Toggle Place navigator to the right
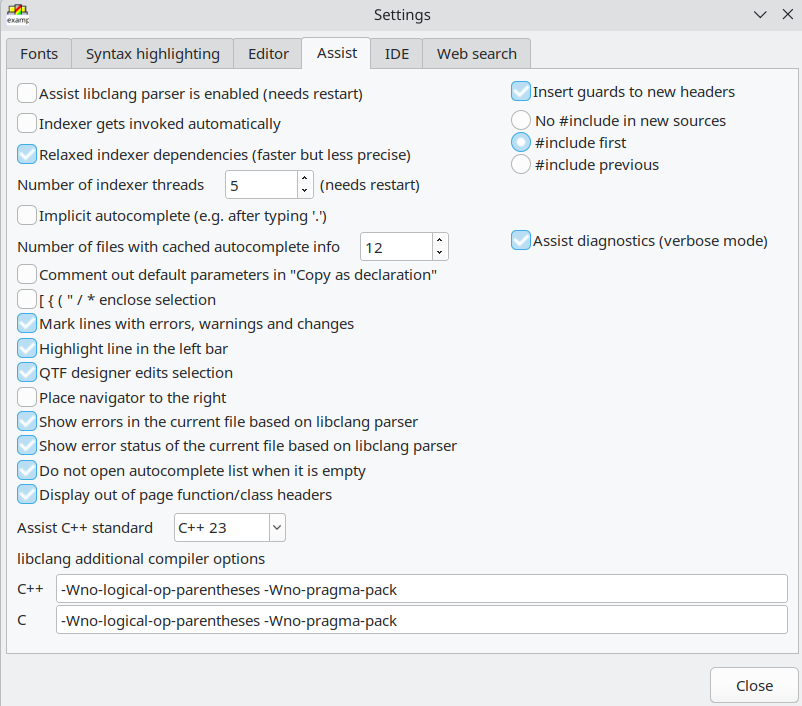The height and width of the screenshot is (706, 802). 28,398
